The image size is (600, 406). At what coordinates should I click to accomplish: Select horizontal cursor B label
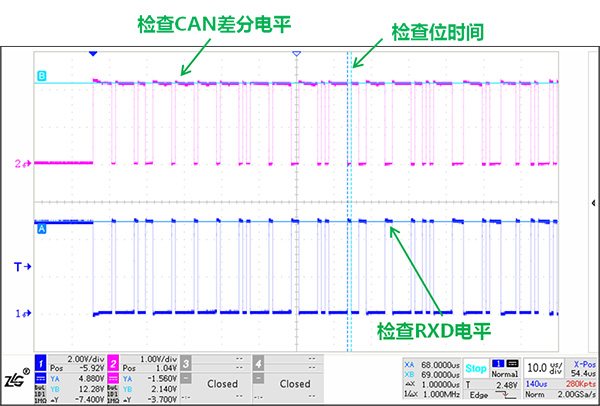pos(42,76)
